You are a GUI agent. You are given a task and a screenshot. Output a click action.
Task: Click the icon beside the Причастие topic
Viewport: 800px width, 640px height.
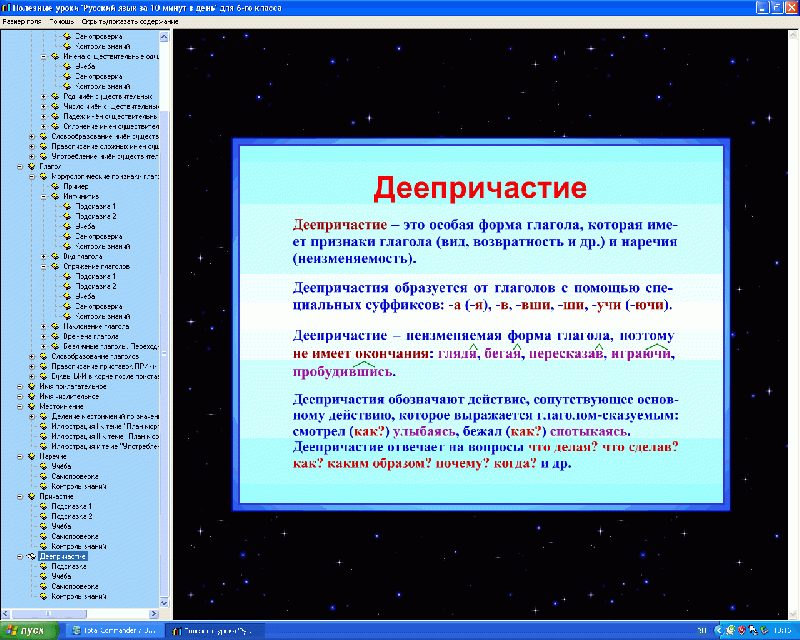click(x=32, y=497)
